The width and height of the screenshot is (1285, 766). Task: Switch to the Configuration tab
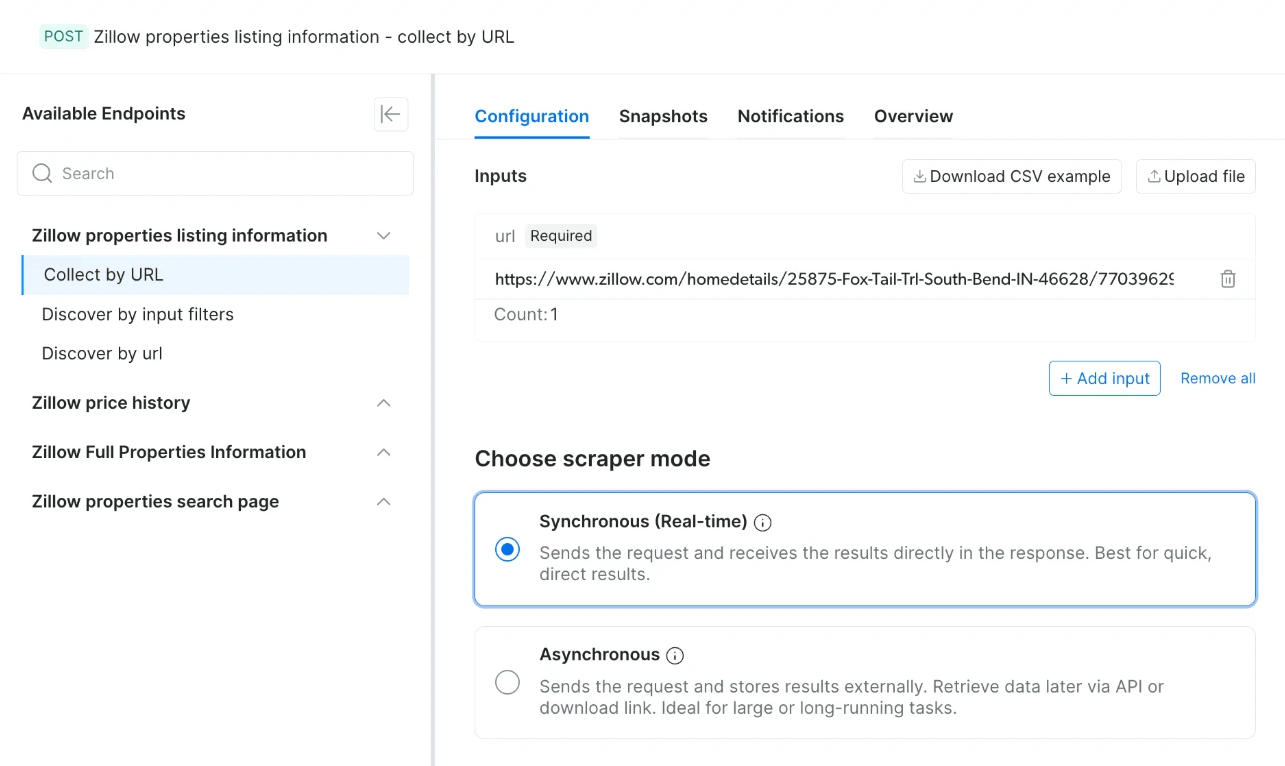pos(532,116)
